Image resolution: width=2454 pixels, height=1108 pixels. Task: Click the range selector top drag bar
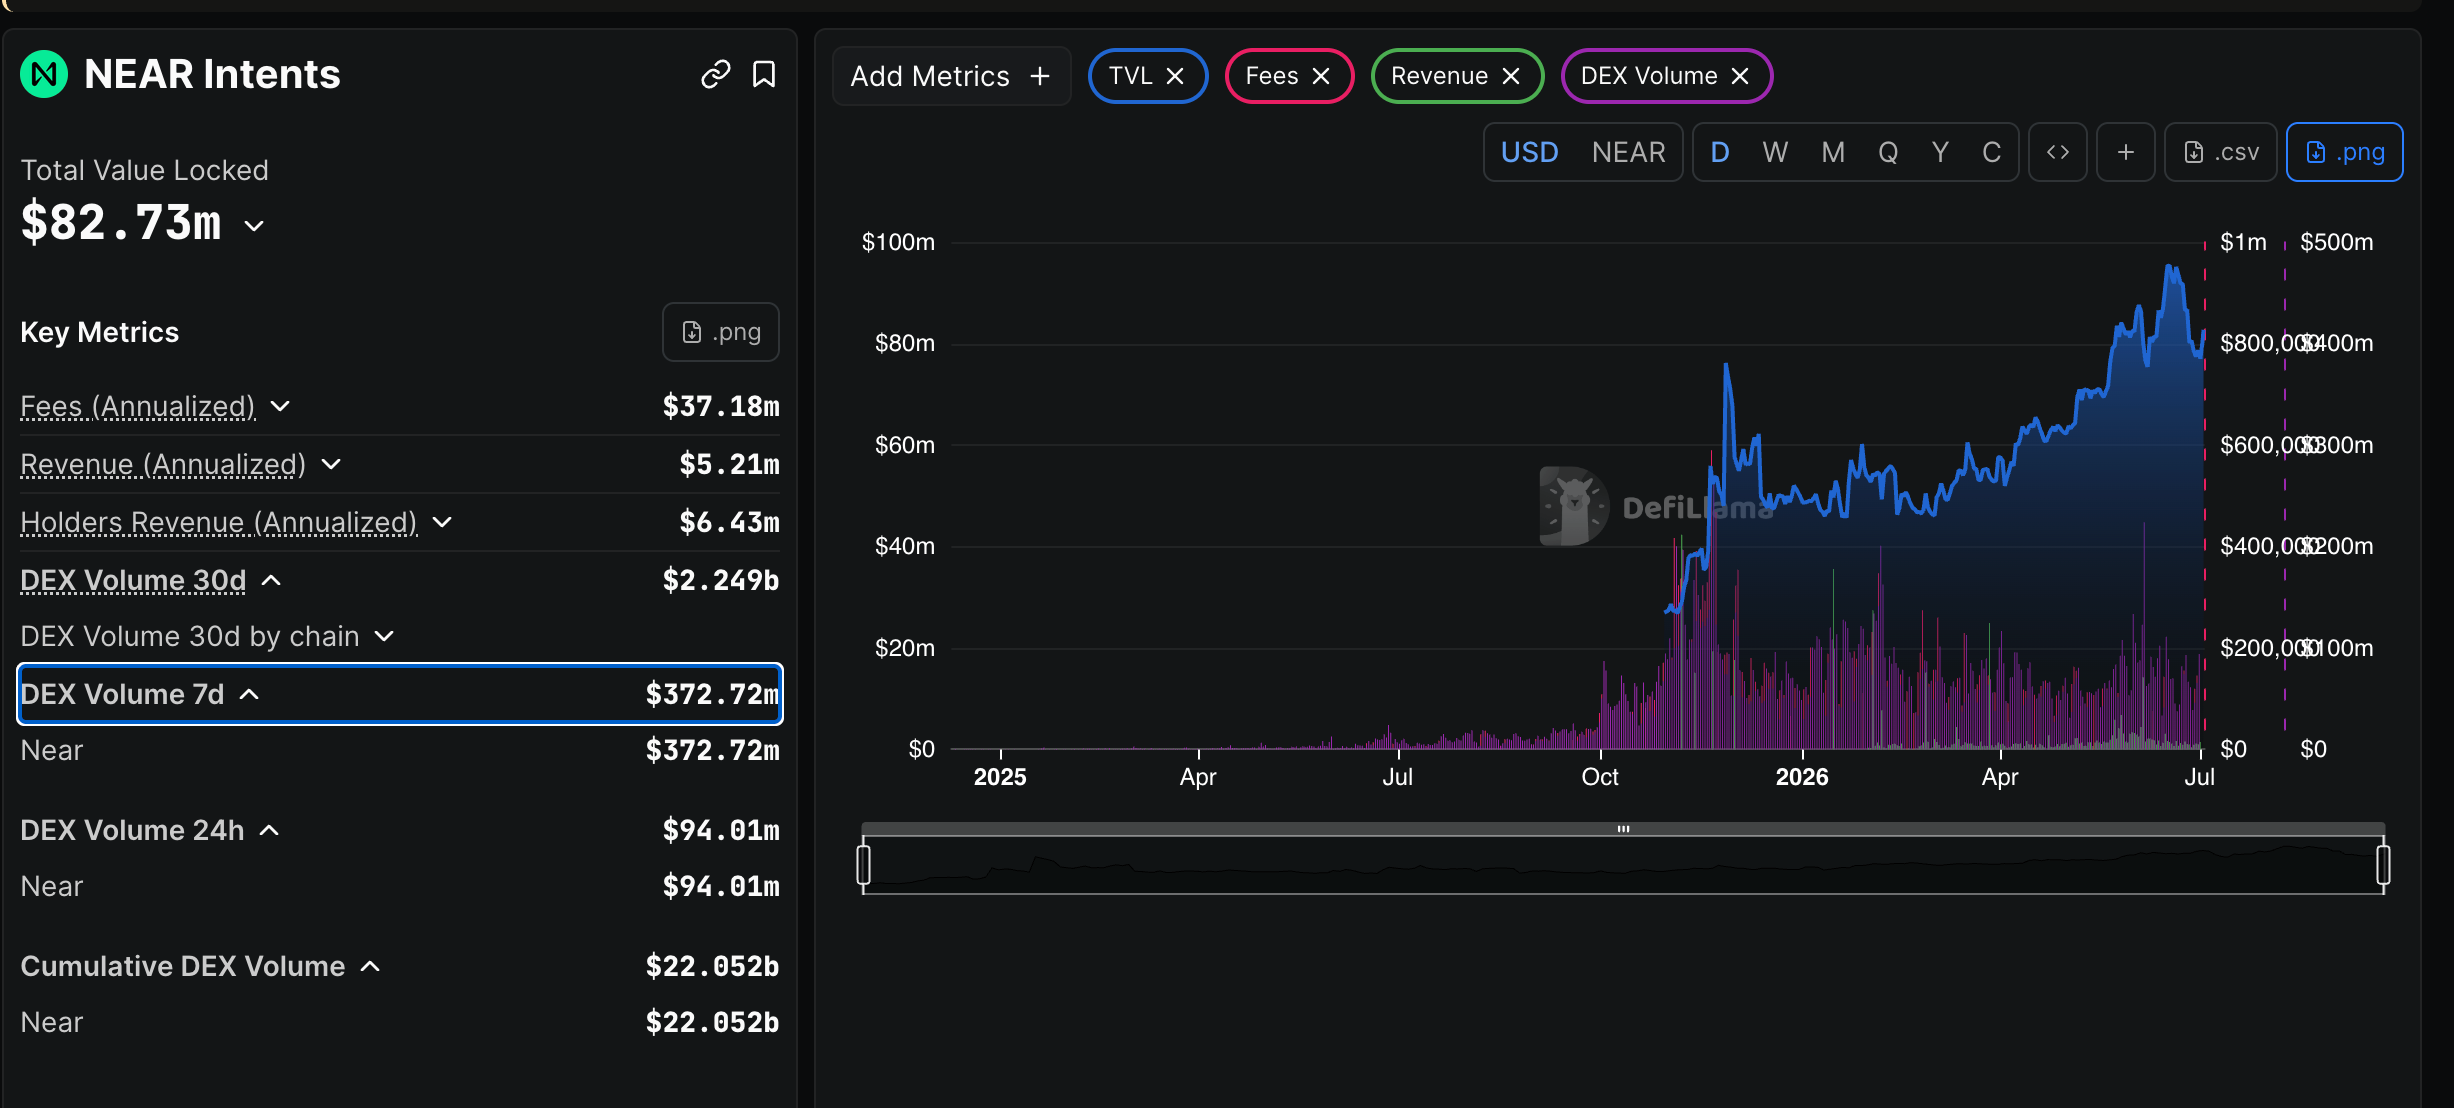tap(1623, 829)
